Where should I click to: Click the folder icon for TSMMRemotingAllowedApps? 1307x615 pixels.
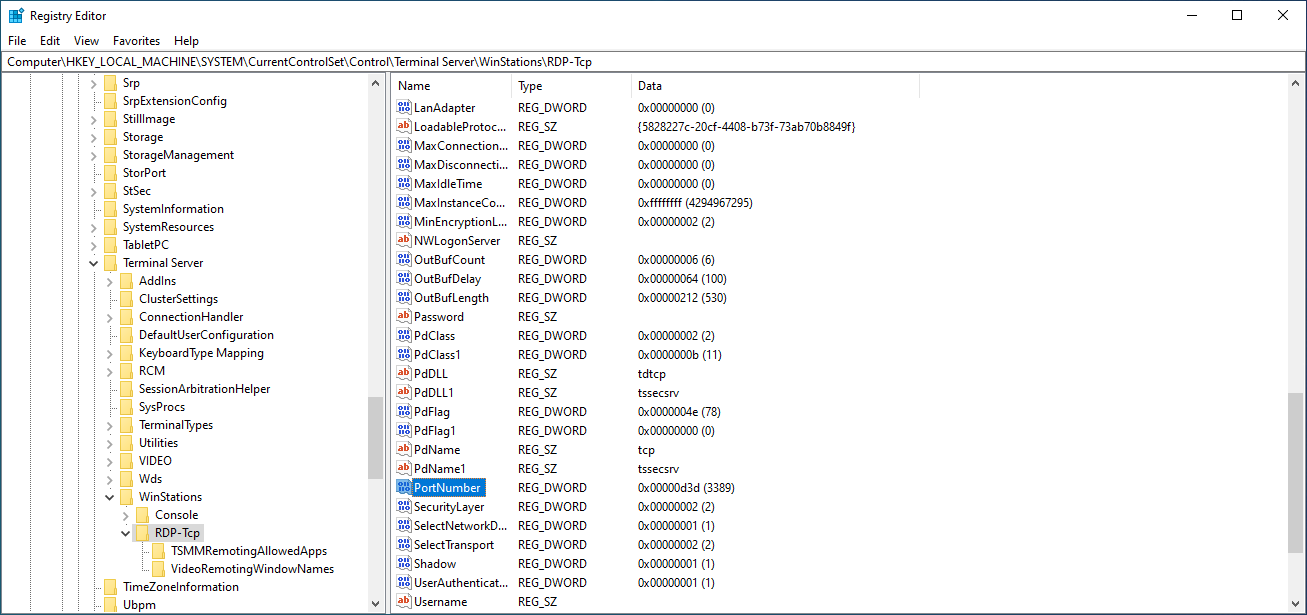pyautogui.click(x=158, y=551)
